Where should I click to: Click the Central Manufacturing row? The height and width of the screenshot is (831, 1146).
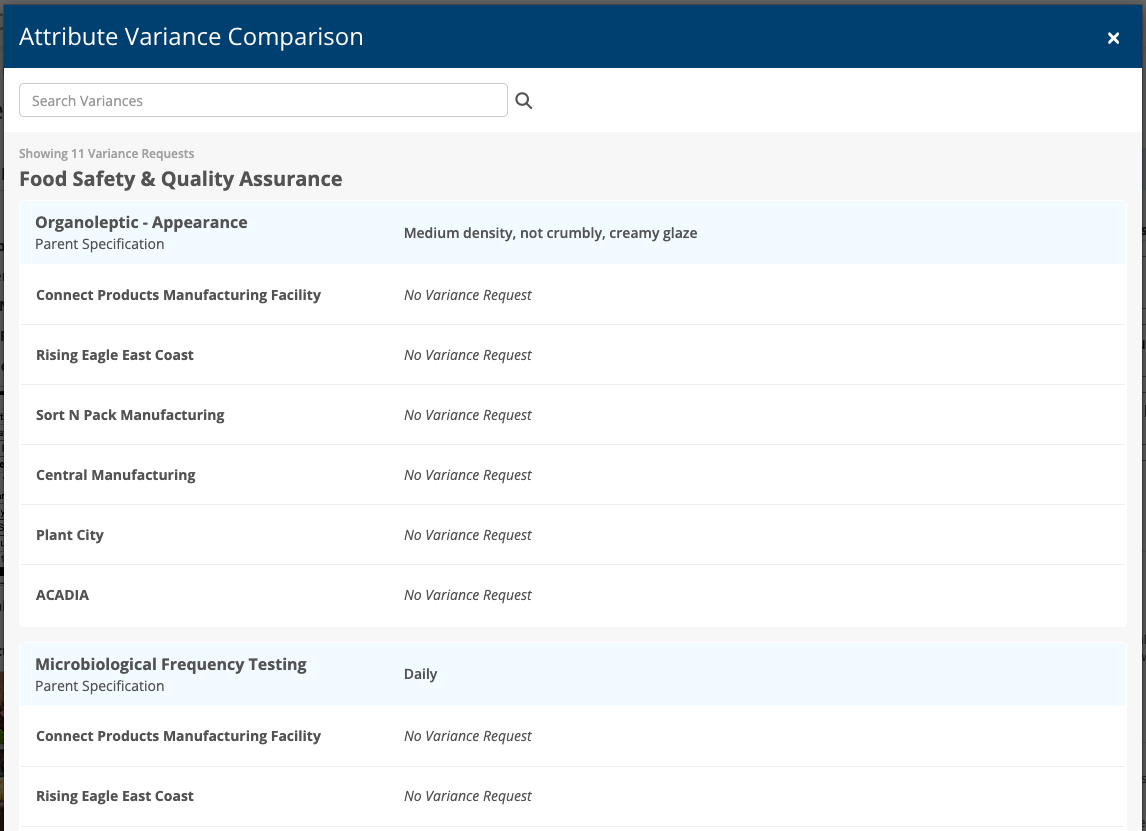[573, 474]
